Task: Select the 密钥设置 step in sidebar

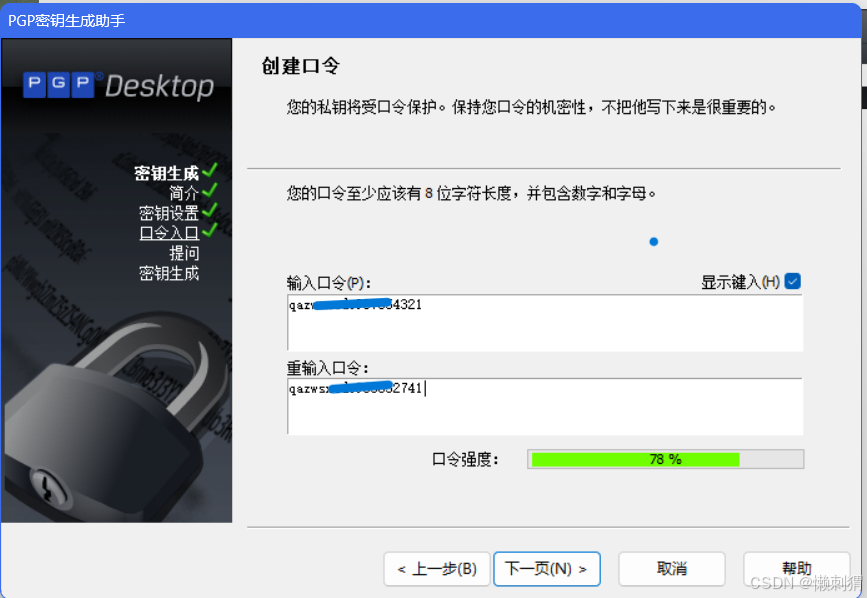Action: tap(169, 213)
